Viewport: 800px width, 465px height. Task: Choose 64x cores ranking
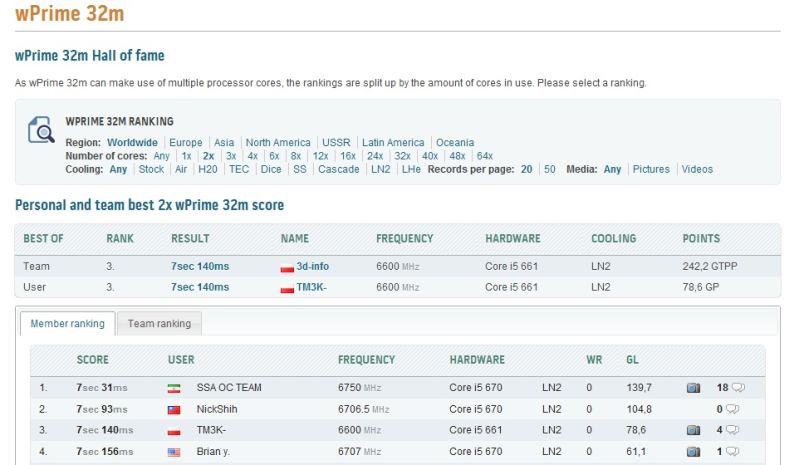[485, 156]
